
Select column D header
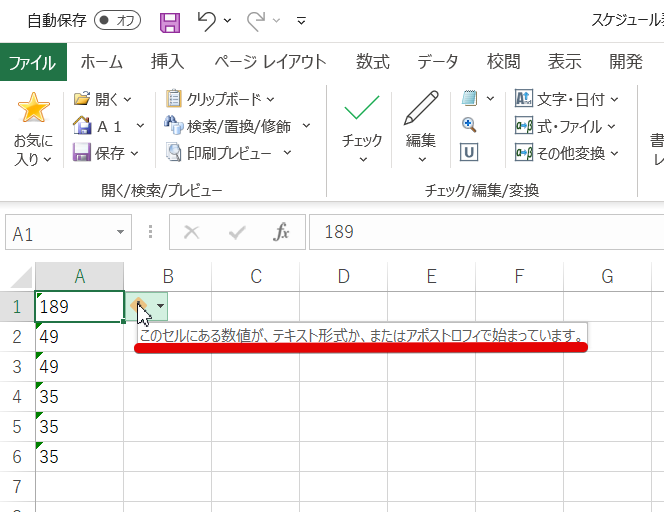click(343, 277)
